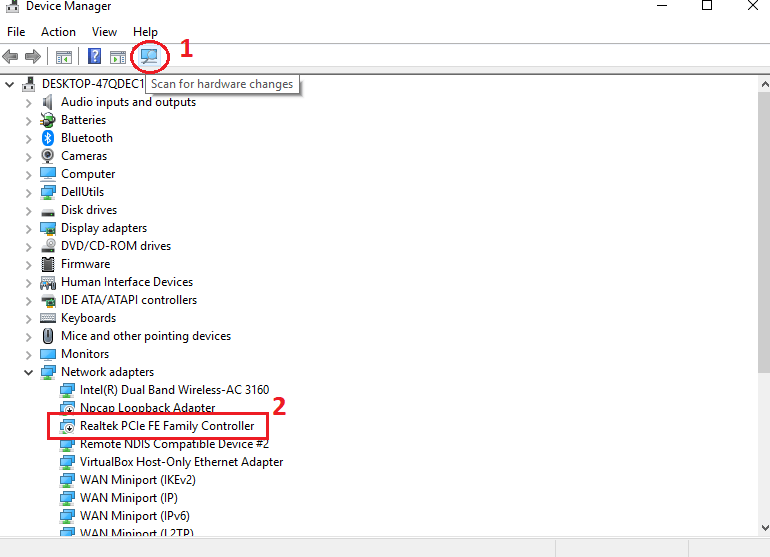Expand the Batteries category
This screenshot has width=770, height=557.
(x=28, y=121)
